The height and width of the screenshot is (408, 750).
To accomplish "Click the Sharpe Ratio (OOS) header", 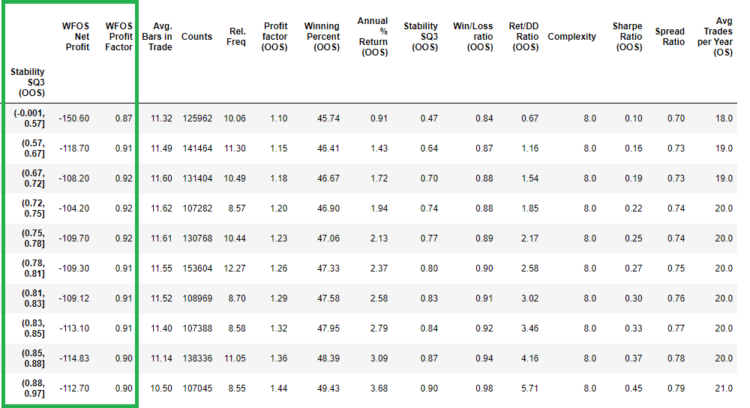I will (x=628, y=36).
